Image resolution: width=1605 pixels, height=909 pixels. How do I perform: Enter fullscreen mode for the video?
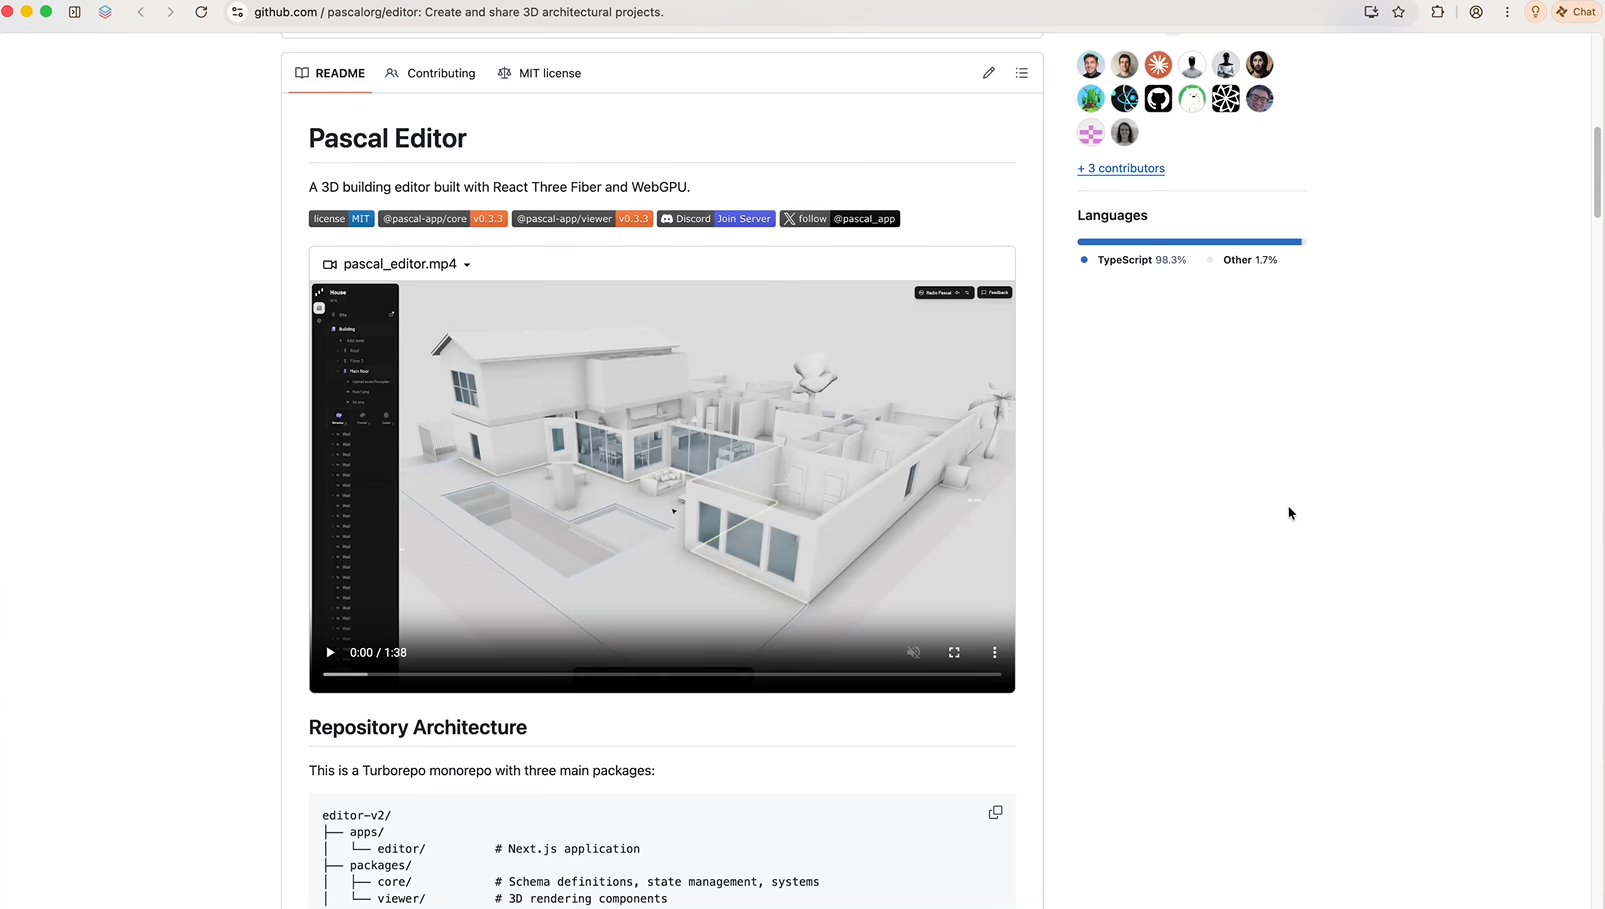[954, 652]
